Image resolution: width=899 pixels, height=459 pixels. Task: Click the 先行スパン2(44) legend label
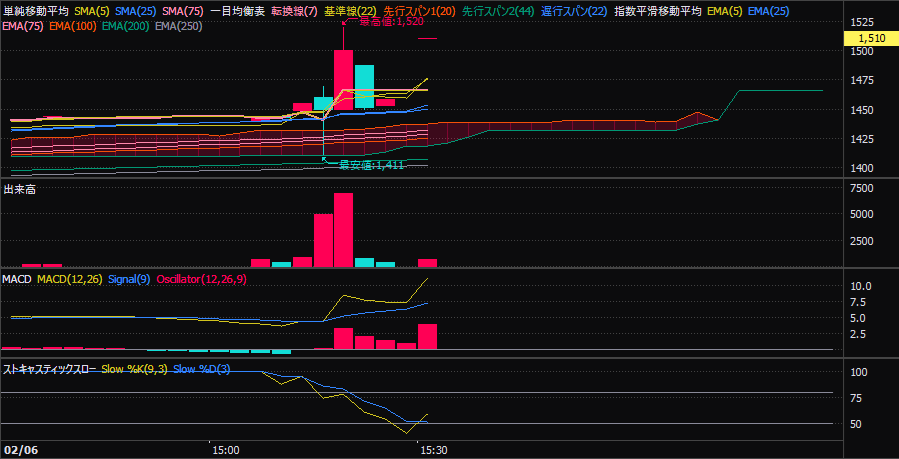(498, 10)
